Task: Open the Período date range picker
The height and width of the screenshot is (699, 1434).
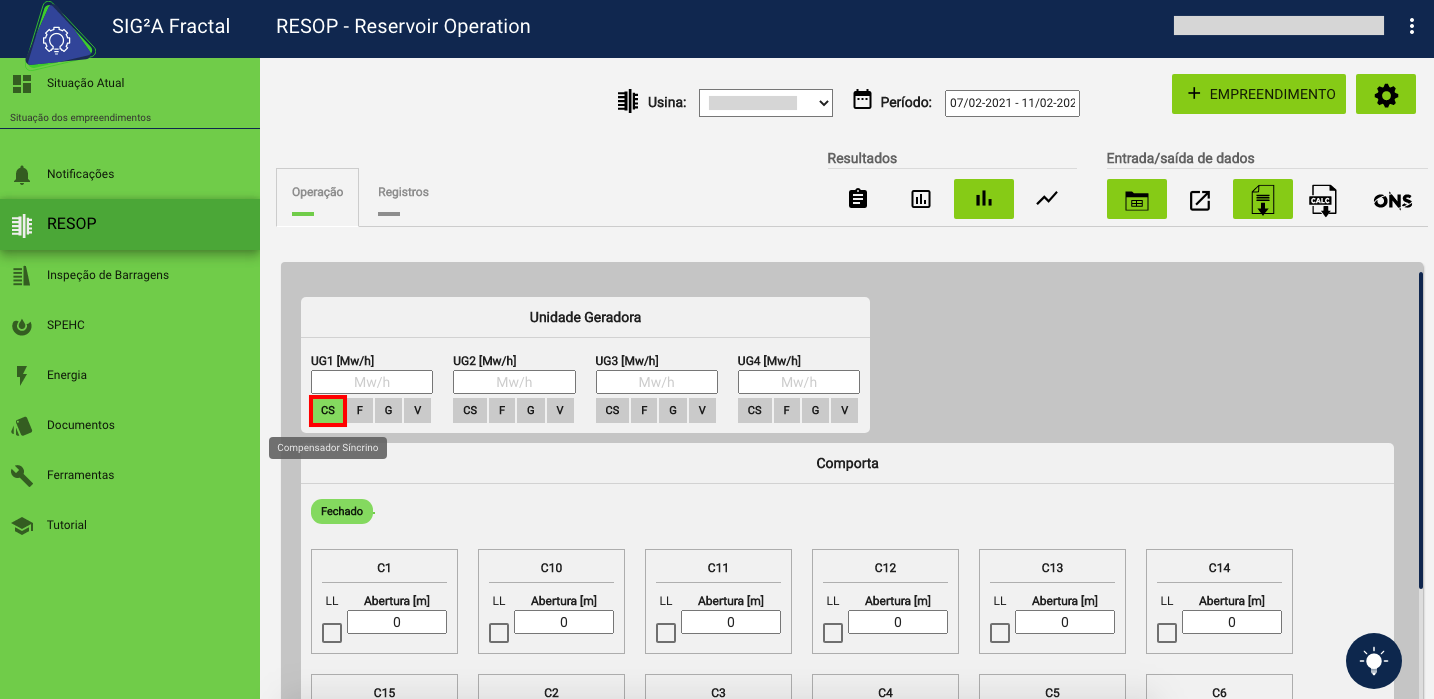Action: click(1011, 103)
